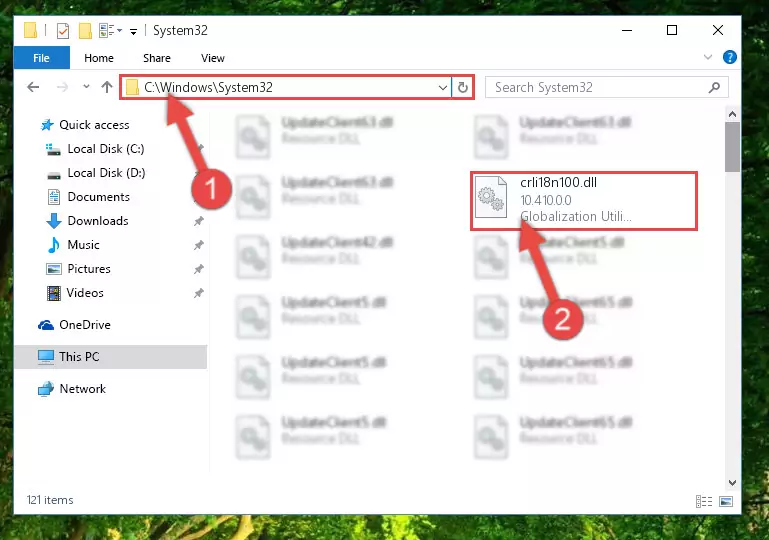Click the Network icon in sidebar

46,389
